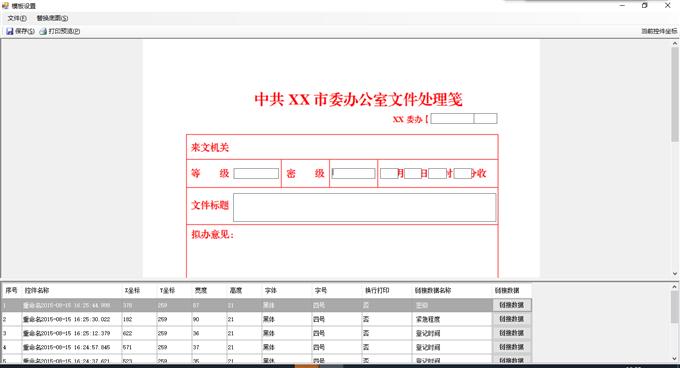
Task: Click the wide field after XX委办
Action: pyautogui.click(x=452, y=118)
